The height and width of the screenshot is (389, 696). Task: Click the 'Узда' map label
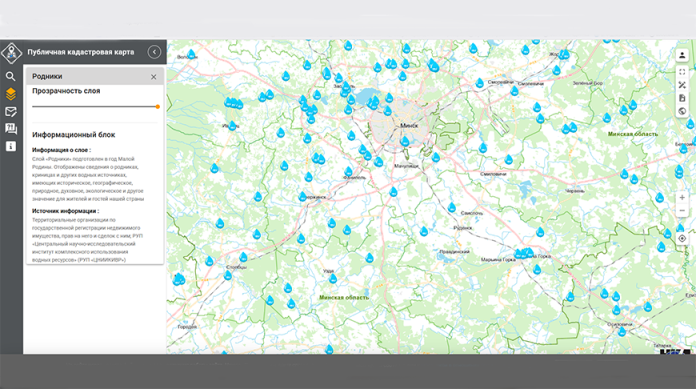click(328, 270)
